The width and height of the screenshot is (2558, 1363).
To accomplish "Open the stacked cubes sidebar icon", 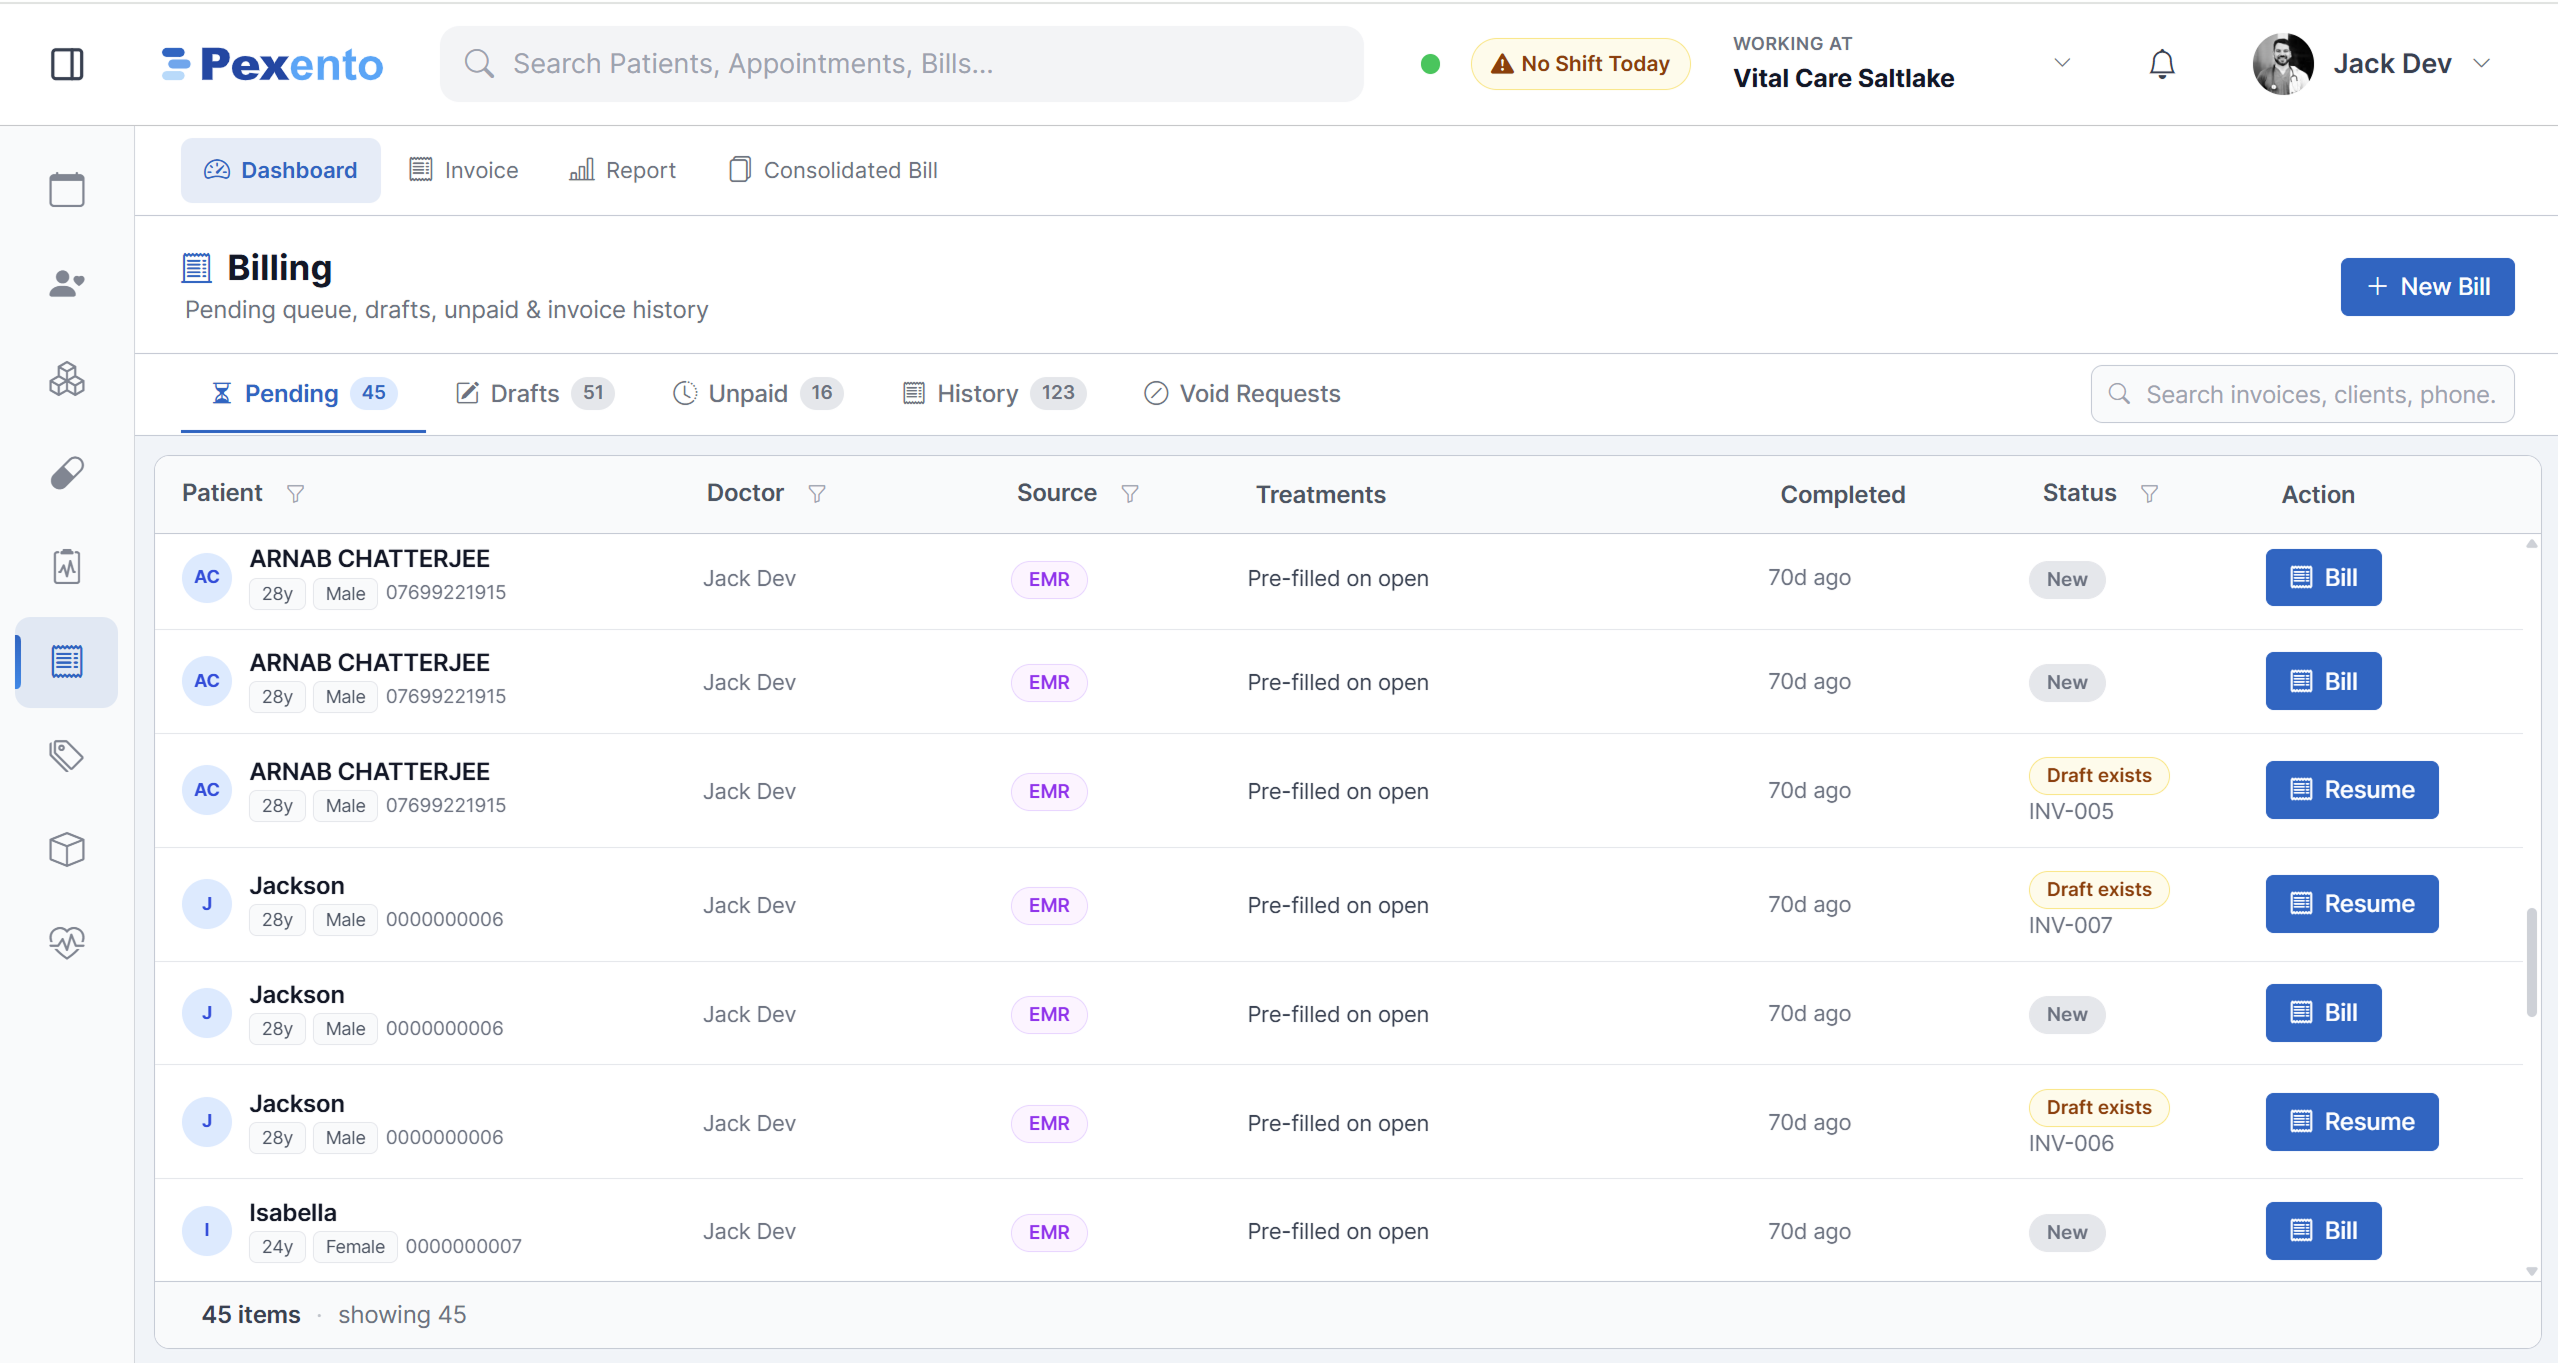I will click(67, 379).
